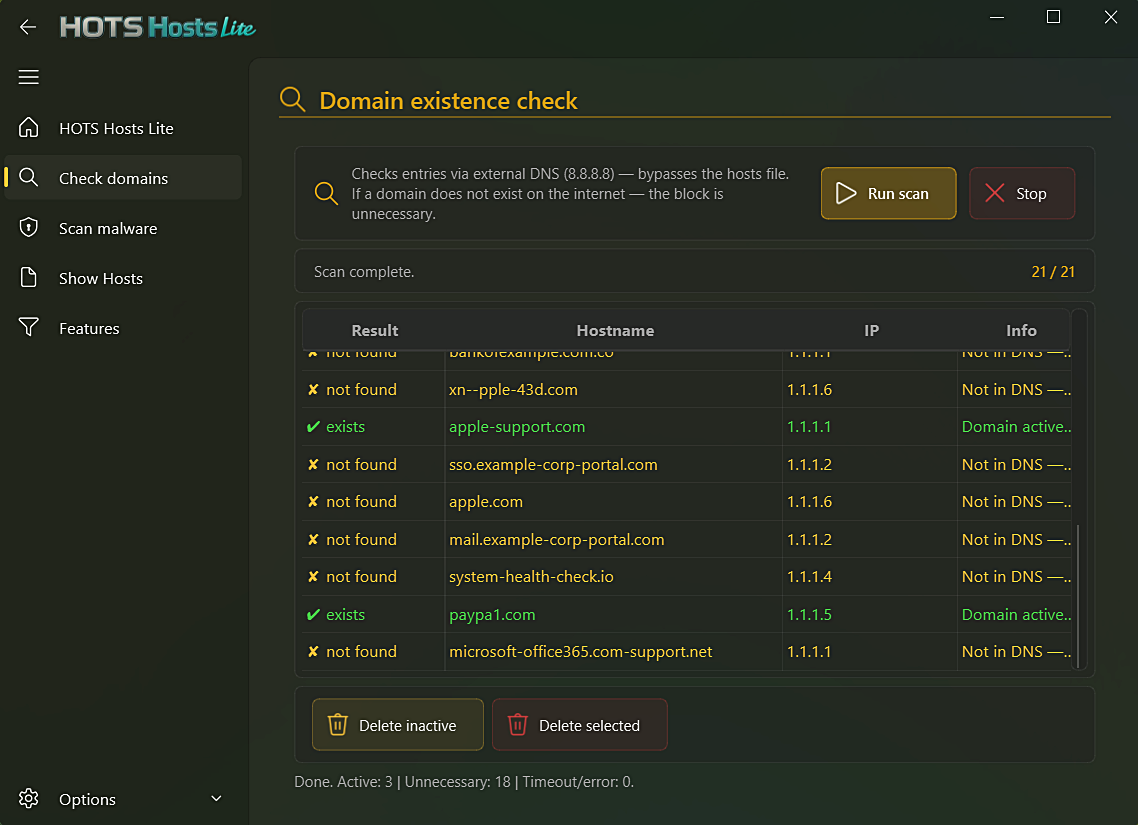Click the 21 / 21 progress counter

pos(1052,271)
